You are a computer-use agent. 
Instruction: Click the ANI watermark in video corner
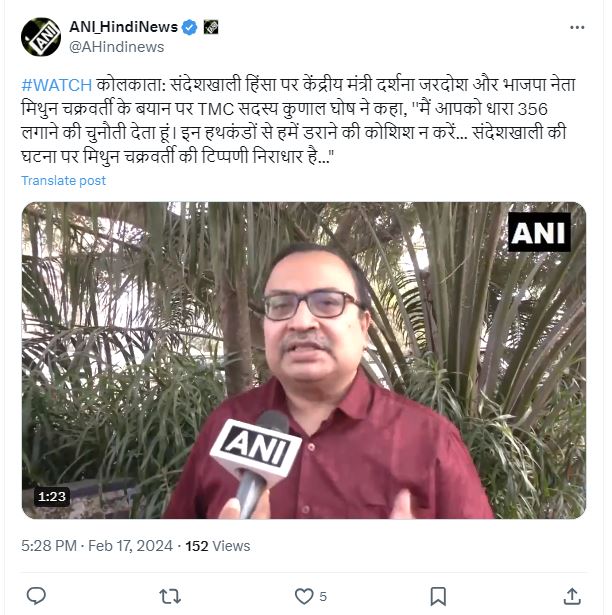(x=539, y=232)
